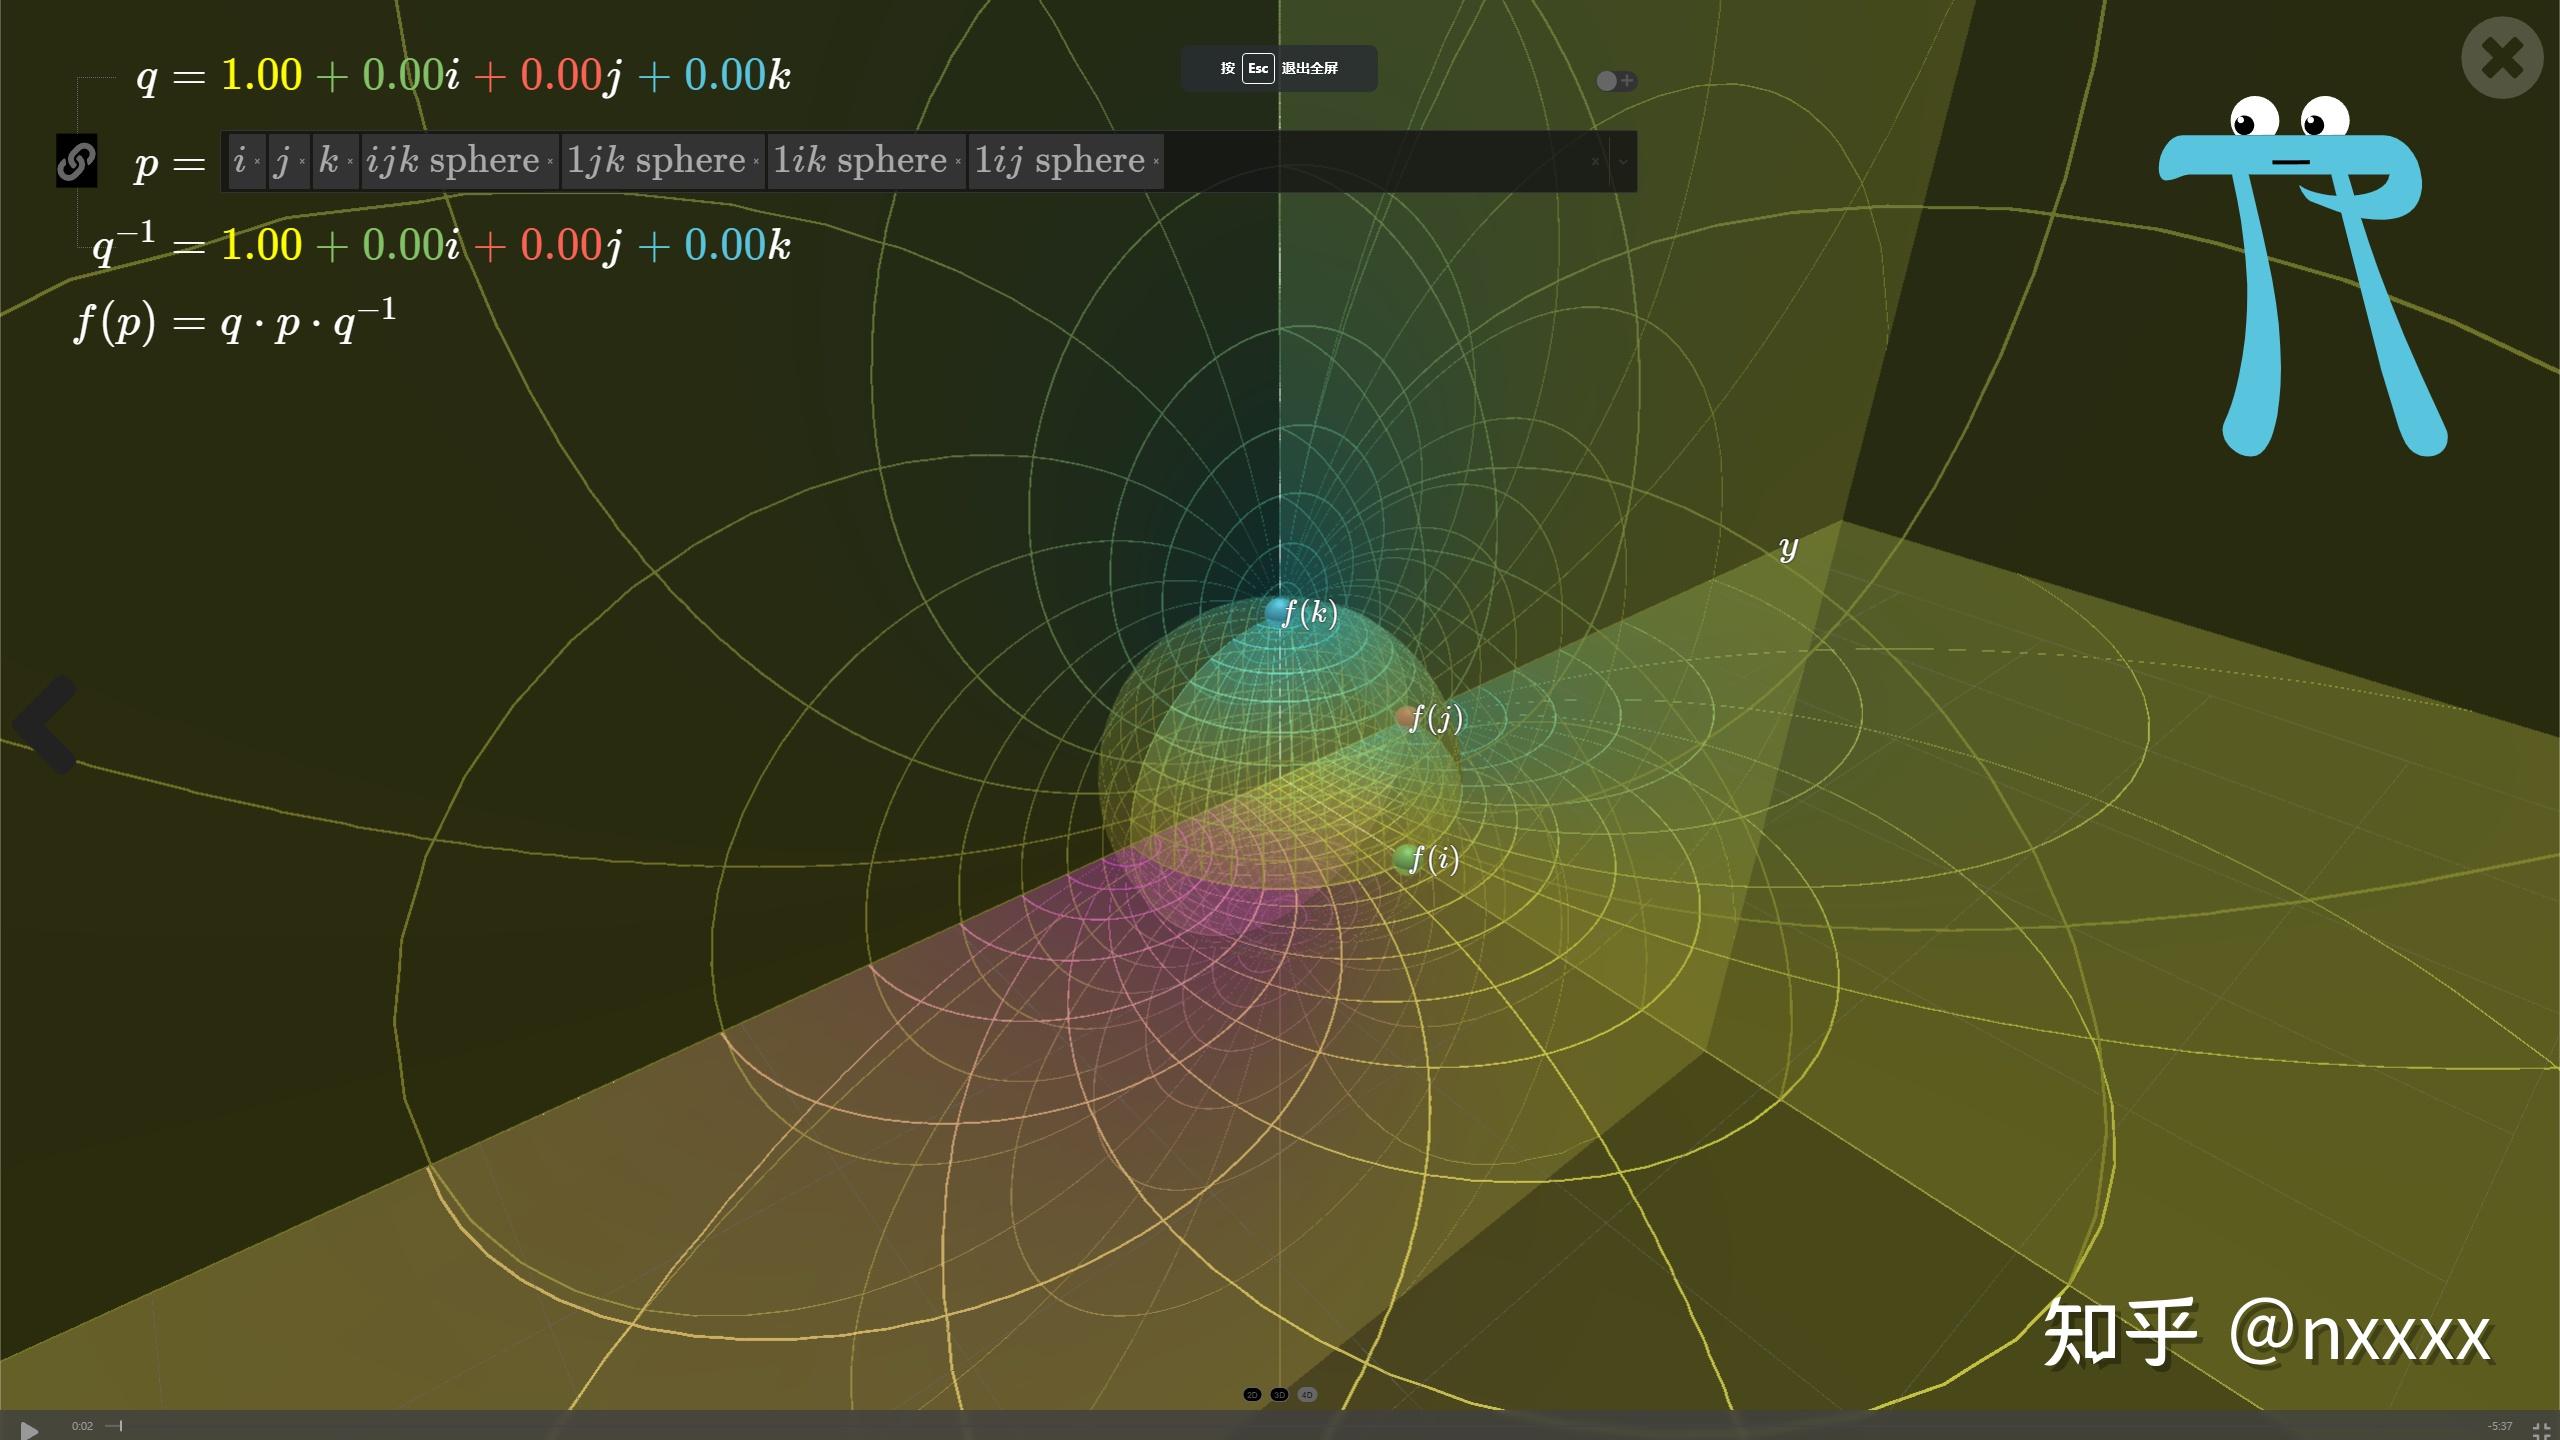This screenshot has width=2560, height=1440.
Task: Remove the 1ik sphere tag
Action: point(958,162)
